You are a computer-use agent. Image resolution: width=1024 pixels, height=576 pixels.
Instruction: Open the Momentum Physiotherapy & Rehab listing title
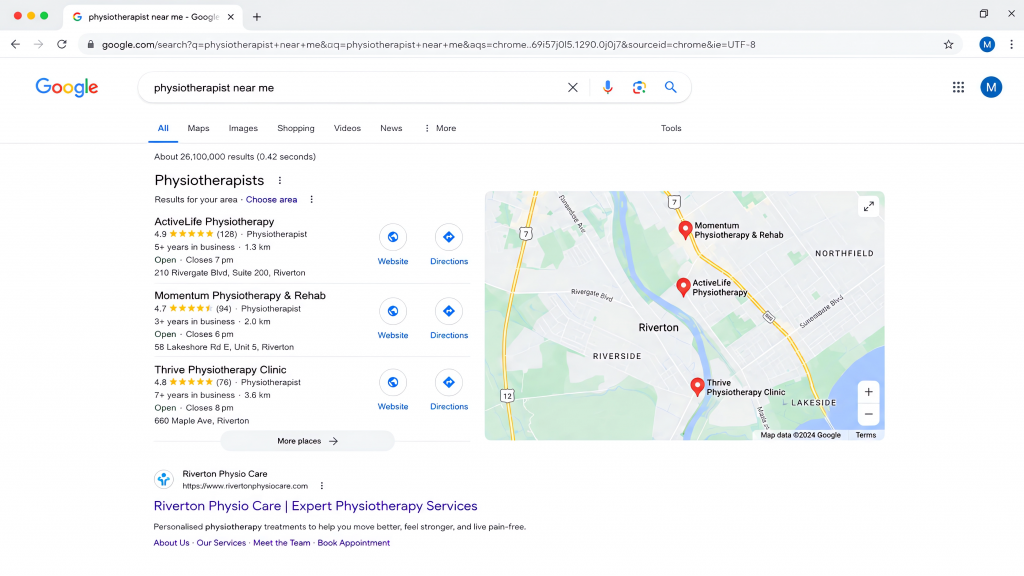[240, 295]
